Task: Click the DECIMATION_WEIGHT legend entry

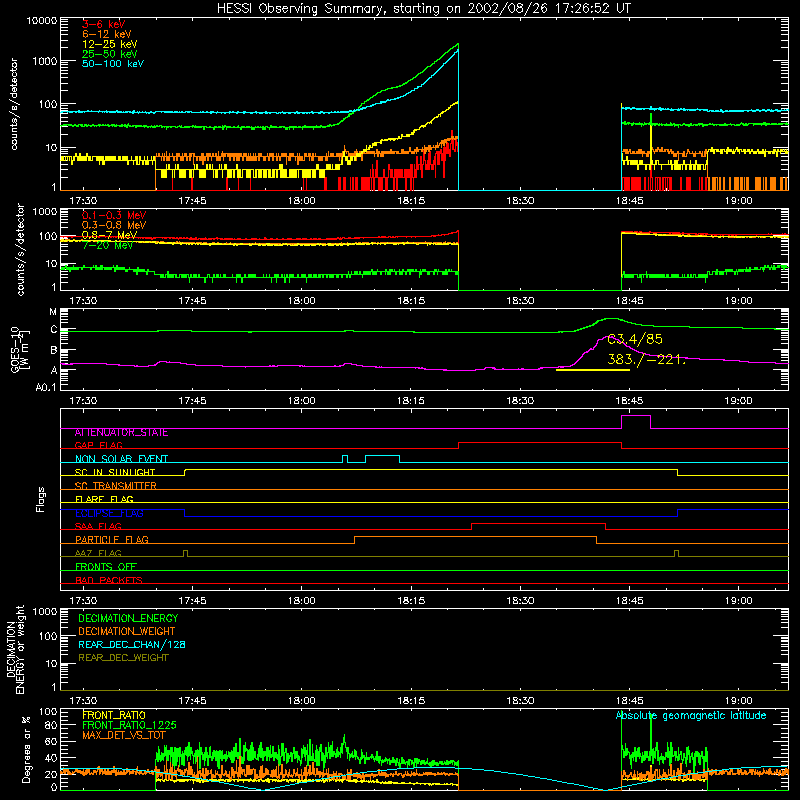Action: [127, 631]
